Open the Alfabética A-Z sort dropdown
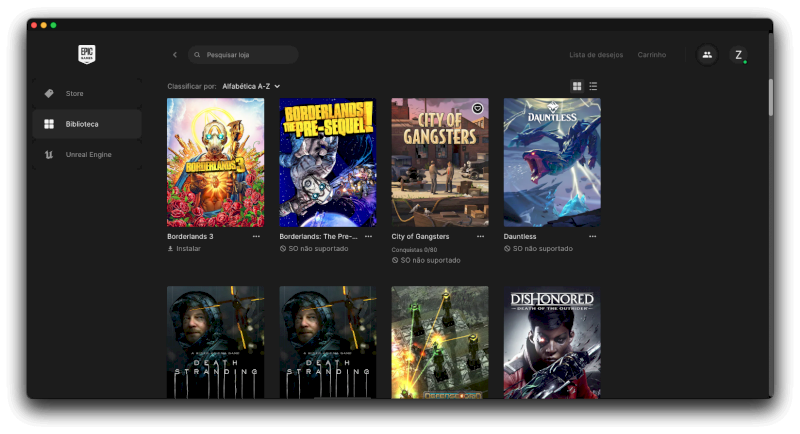 (x=251, y=86)
